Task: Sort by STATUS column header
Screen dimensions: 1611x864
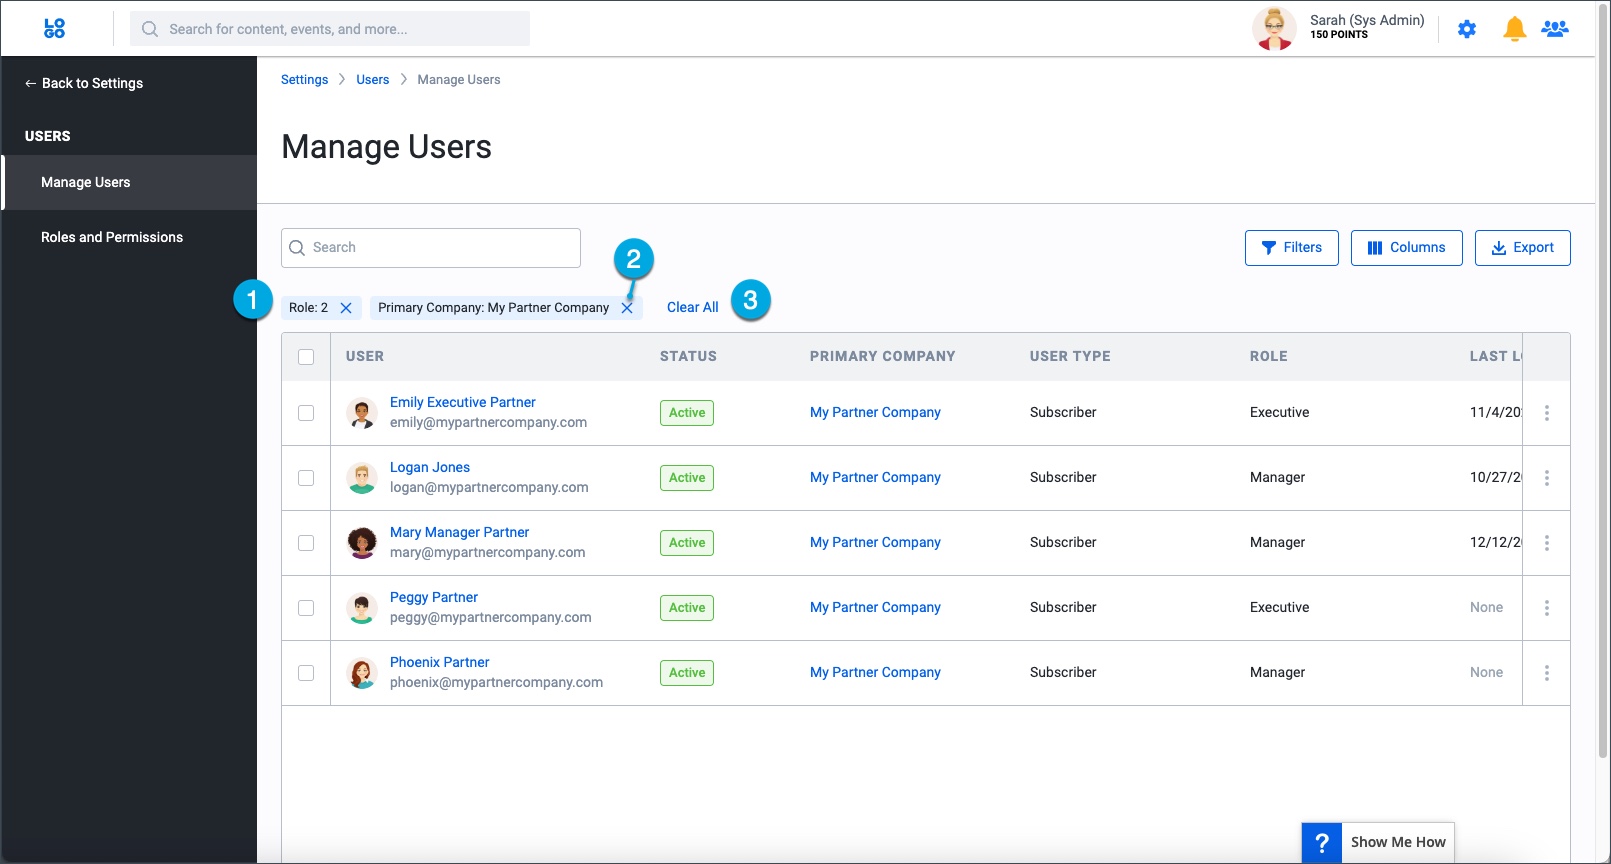Action: click(x=688, y=356)
